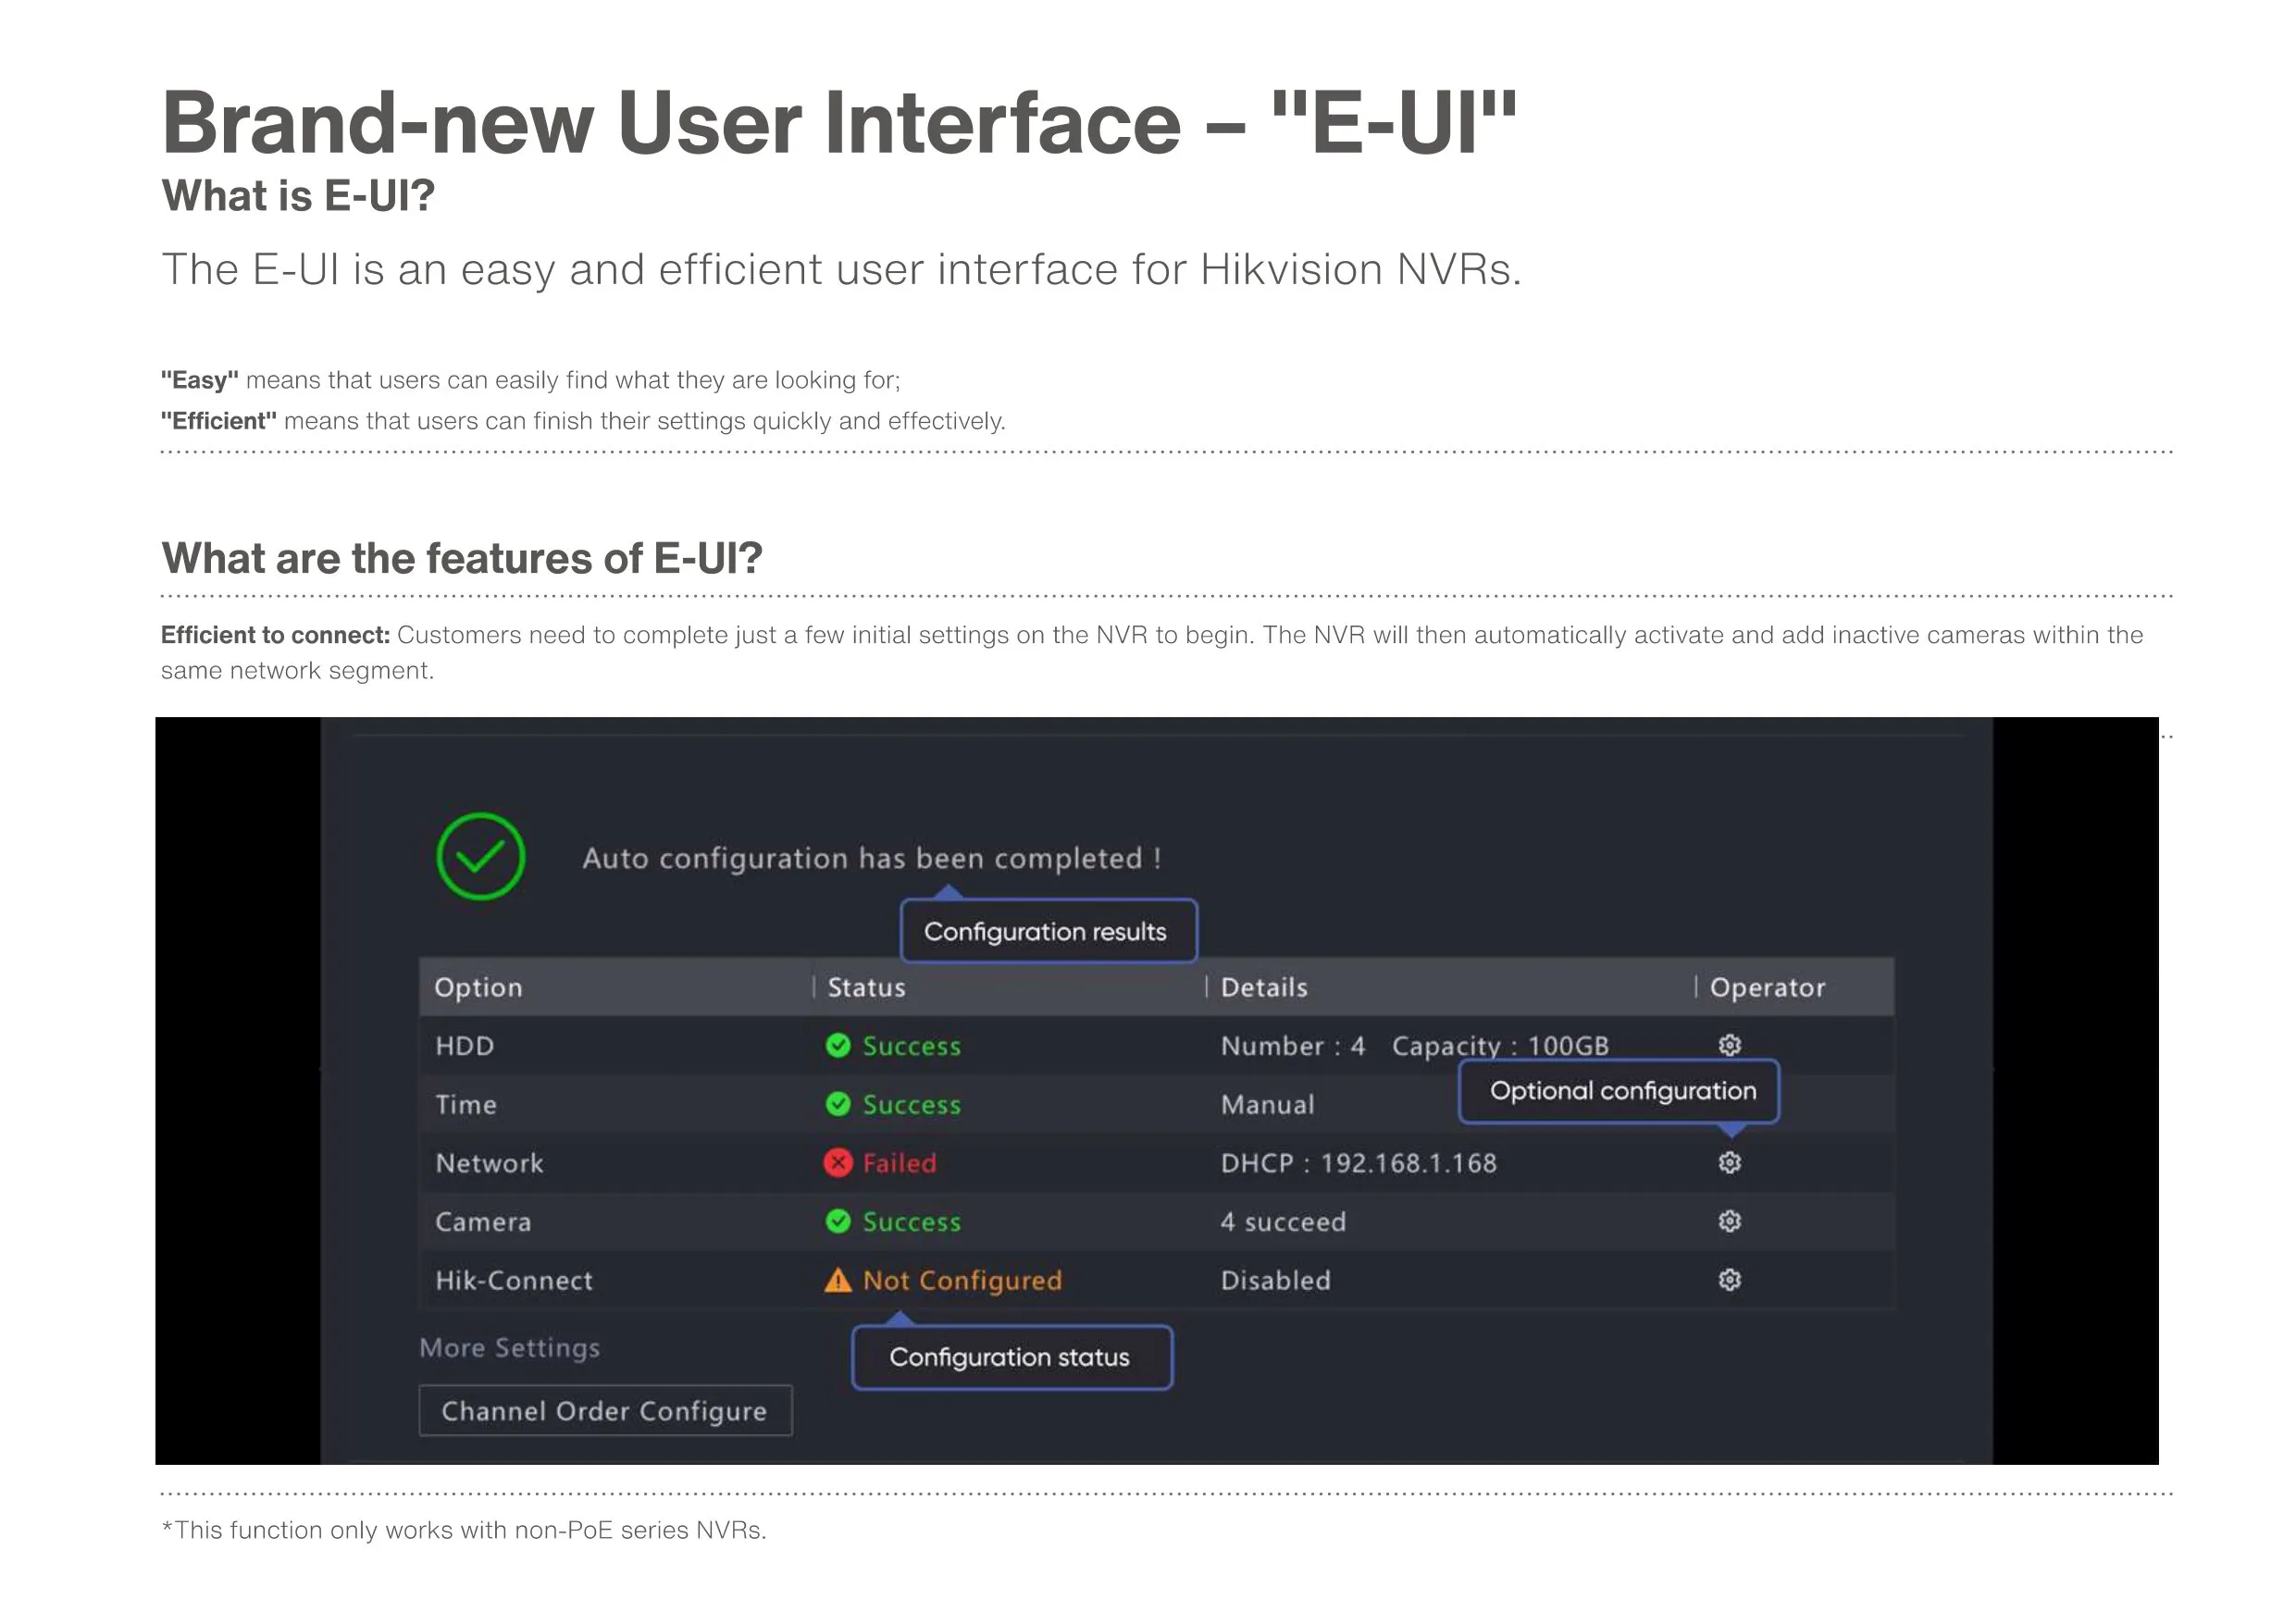Click the Time option cell
2296x1624 pixels.
pyautogui.click(x=466, y=1104)
